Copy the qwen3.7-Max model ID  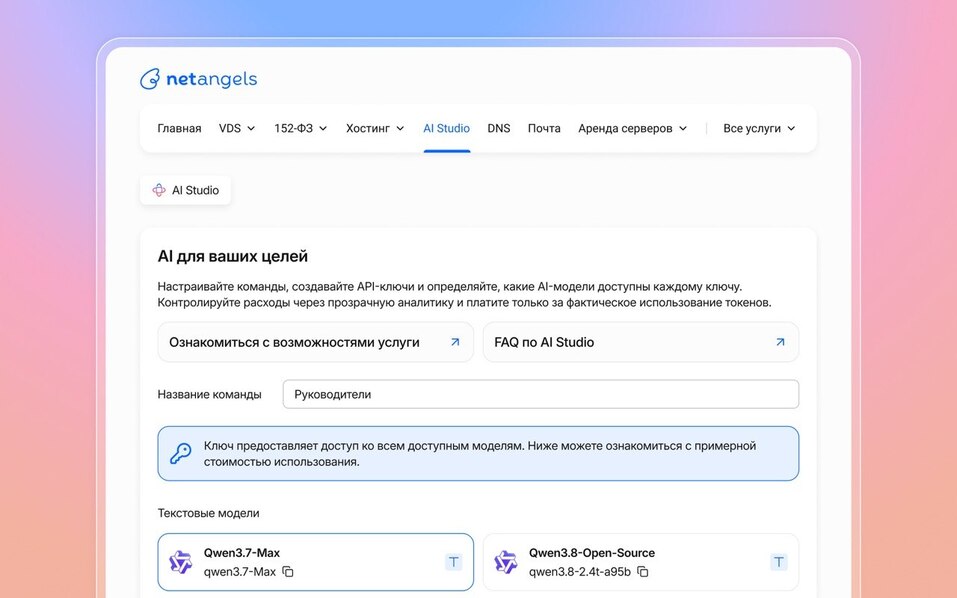(287, 572)
